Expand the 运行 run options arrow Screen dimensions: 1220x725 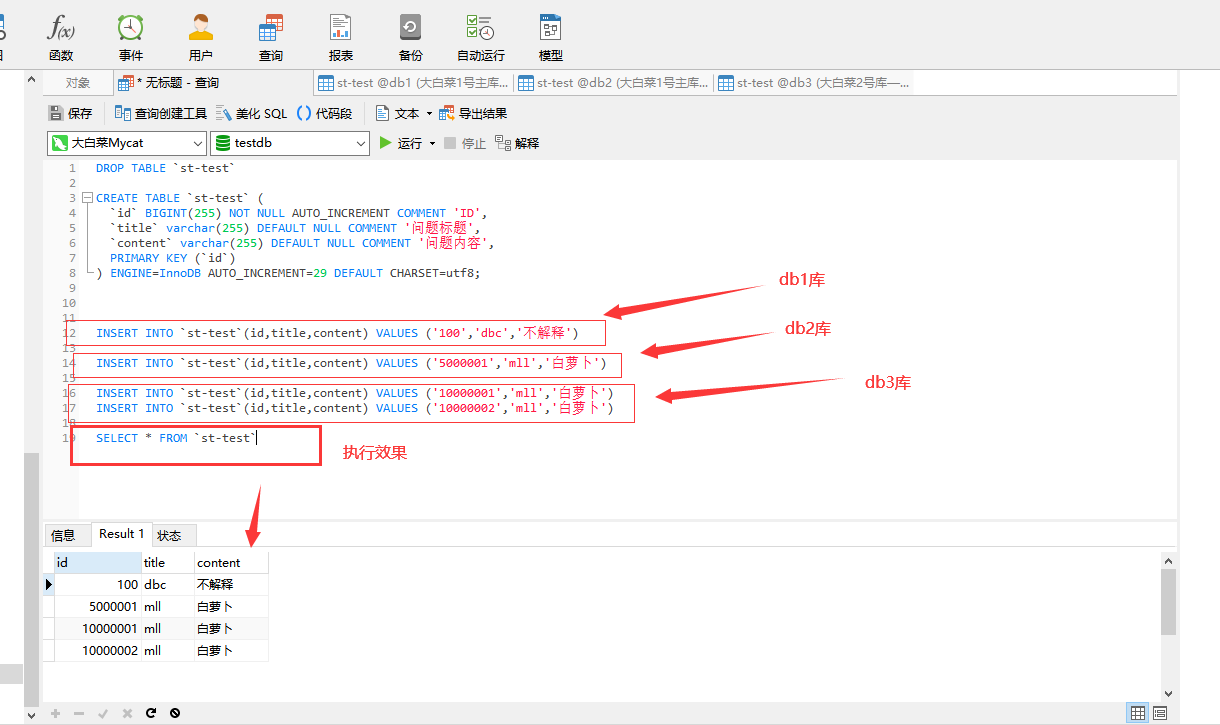click(433, 143)
